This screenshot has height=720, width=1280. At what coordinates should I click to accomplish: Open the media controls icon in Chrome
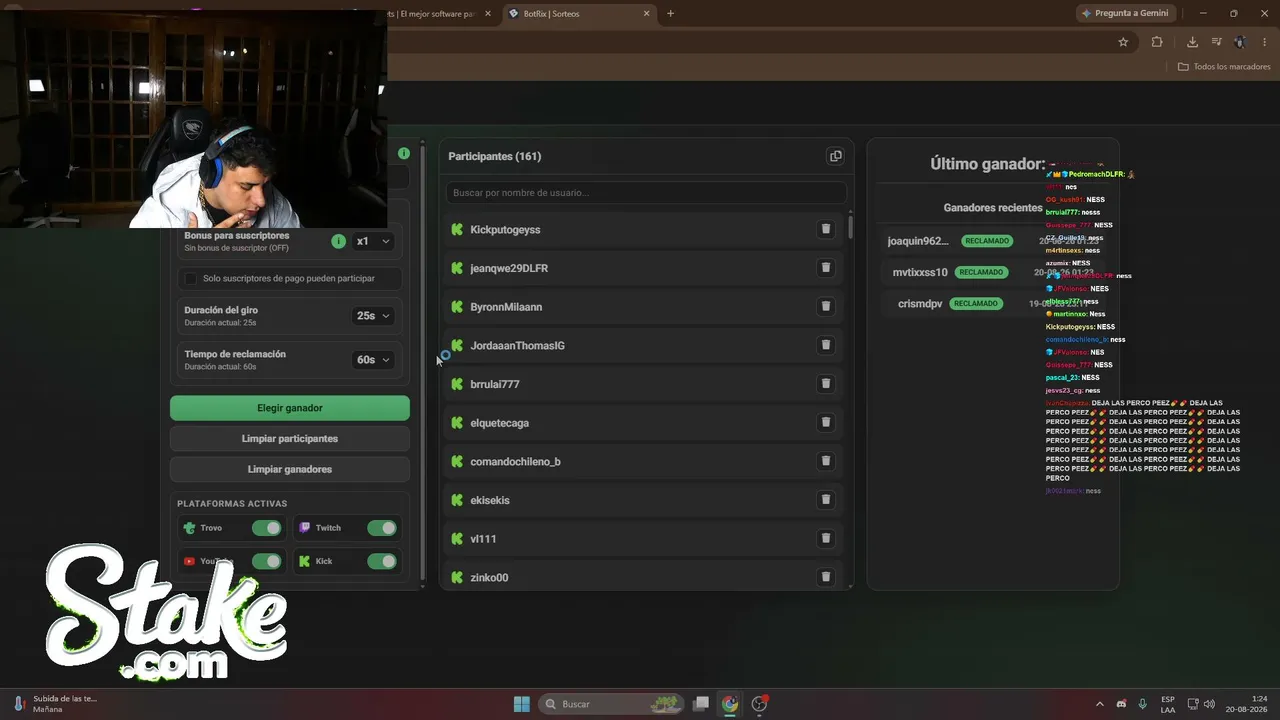[x=1216, y=42]
